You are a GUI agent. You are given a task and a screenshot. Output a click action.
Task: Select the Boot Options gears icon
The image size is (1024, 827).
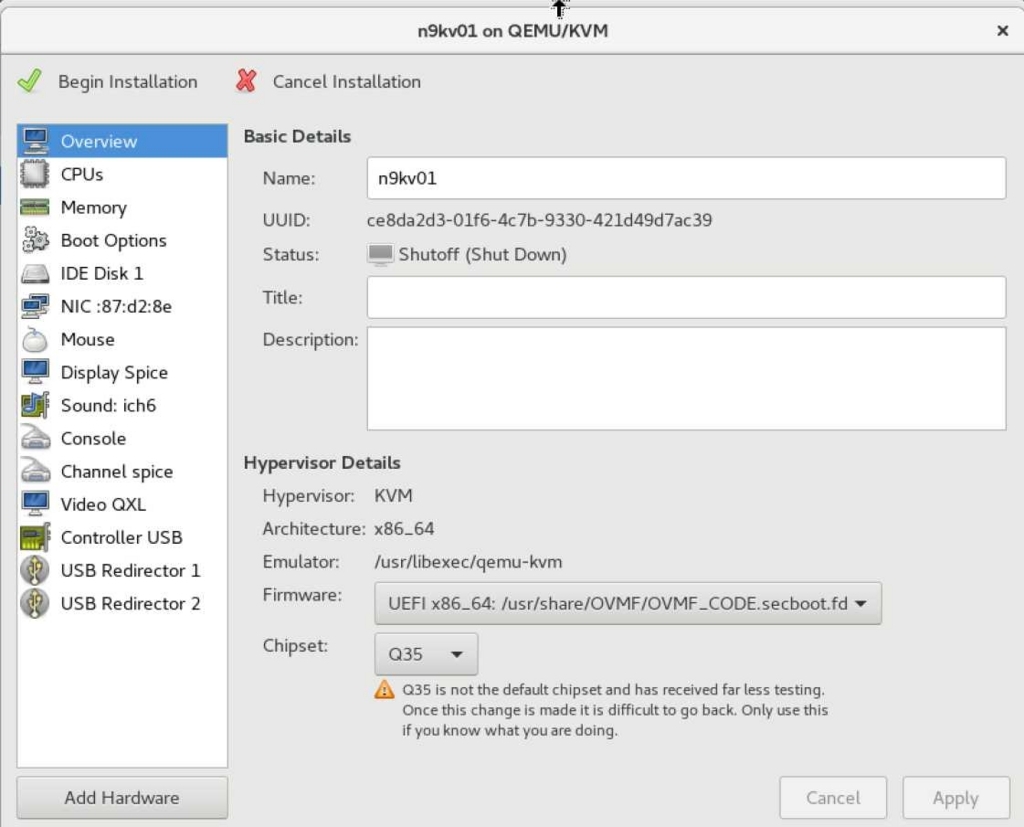[35, 240]
